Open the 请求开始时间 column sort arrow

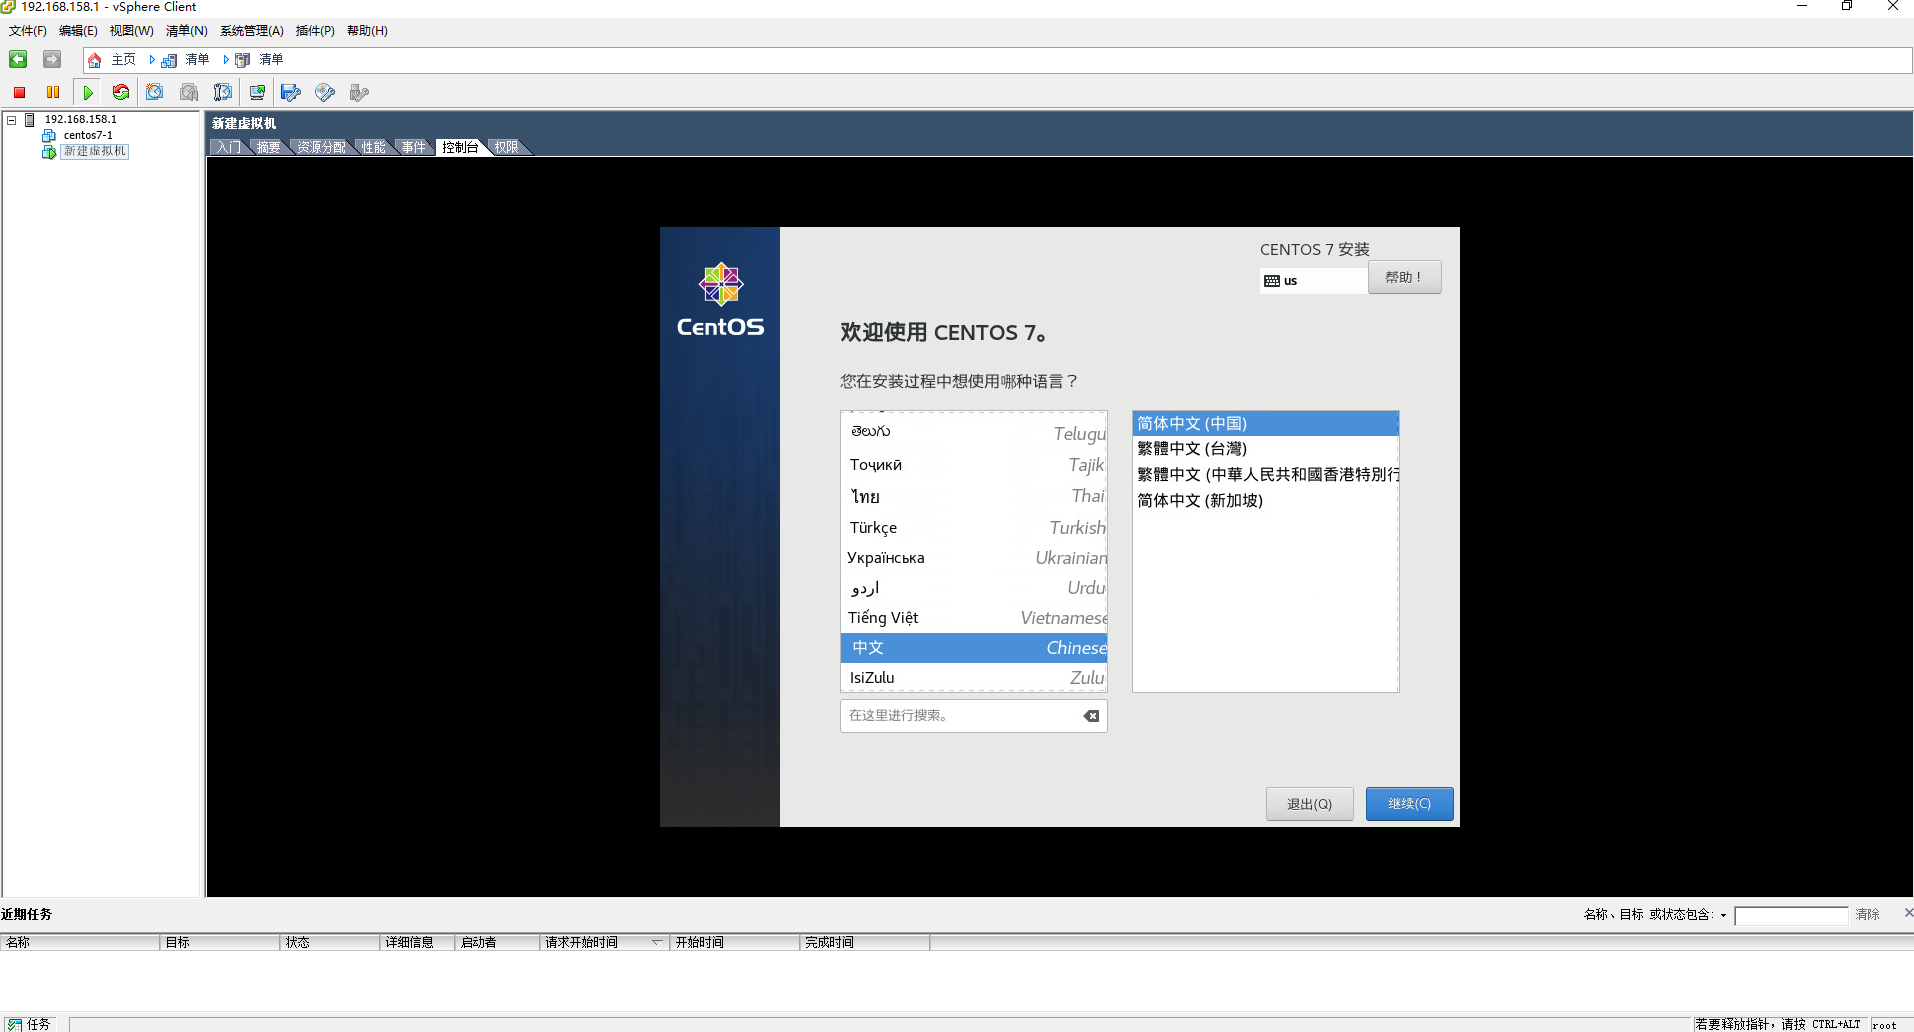tap(657, 942)
